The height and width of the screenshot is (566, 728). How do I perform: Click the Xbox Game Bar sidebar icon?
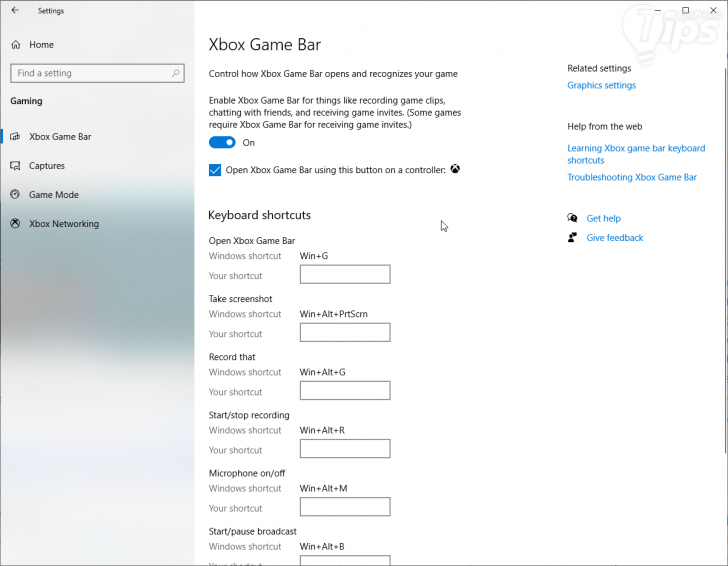[15, 137]
